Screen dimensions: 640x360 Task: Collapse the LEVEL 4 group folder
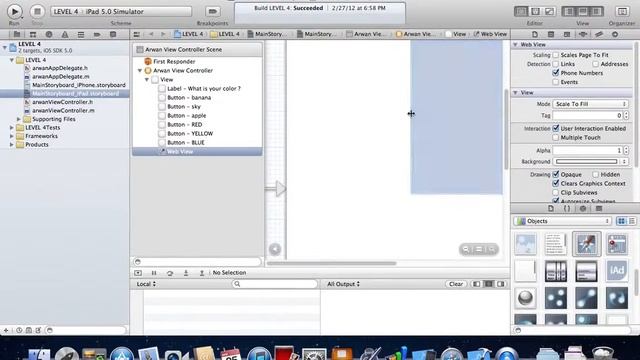11,60
